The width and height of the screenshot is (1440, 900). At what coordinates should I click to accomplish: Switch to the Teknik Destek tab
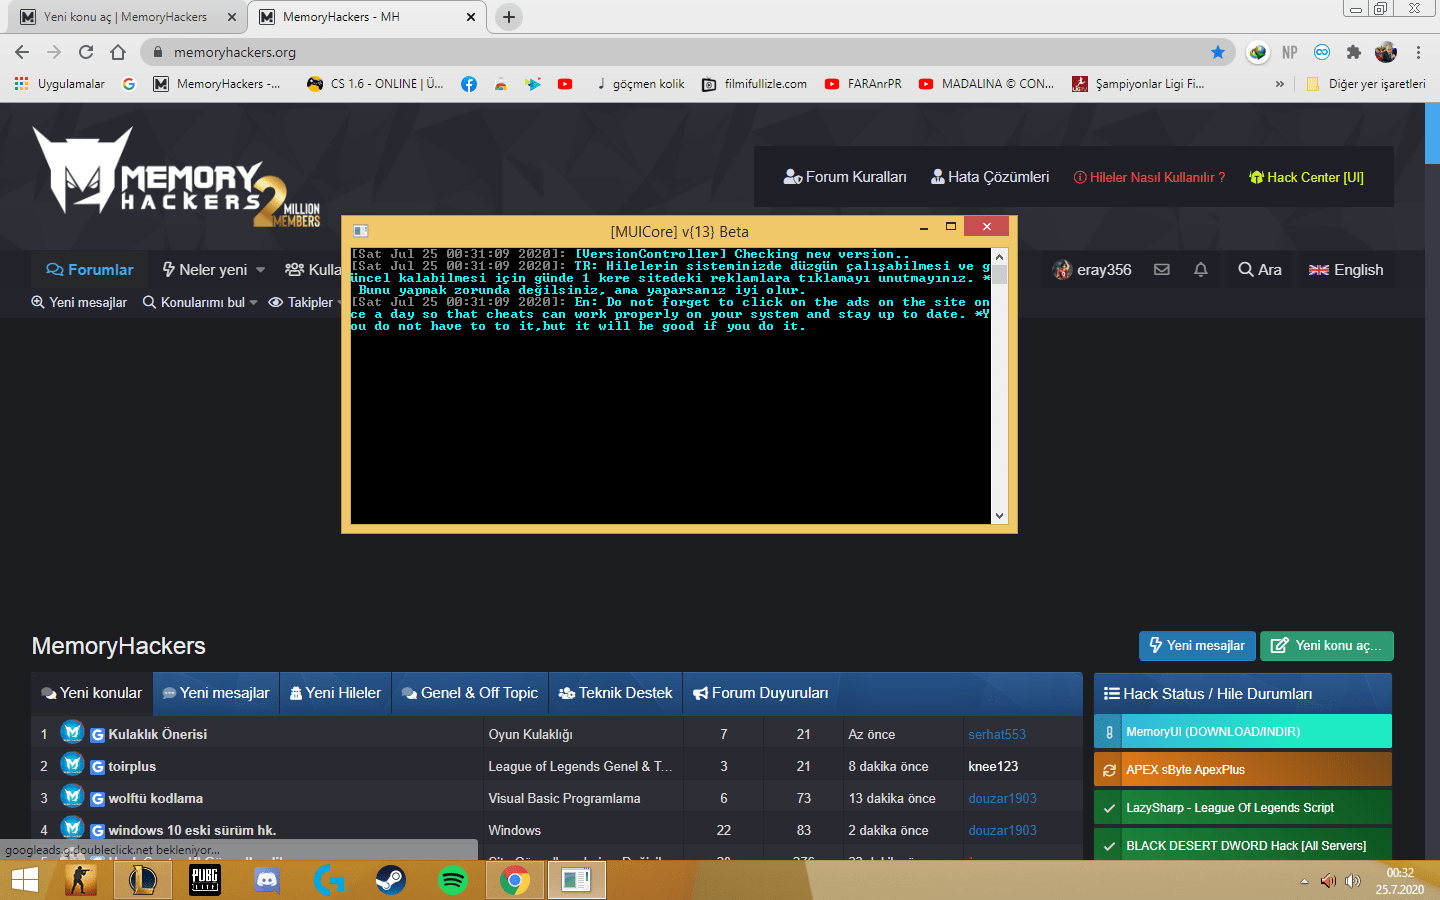[x=616, y=693]
